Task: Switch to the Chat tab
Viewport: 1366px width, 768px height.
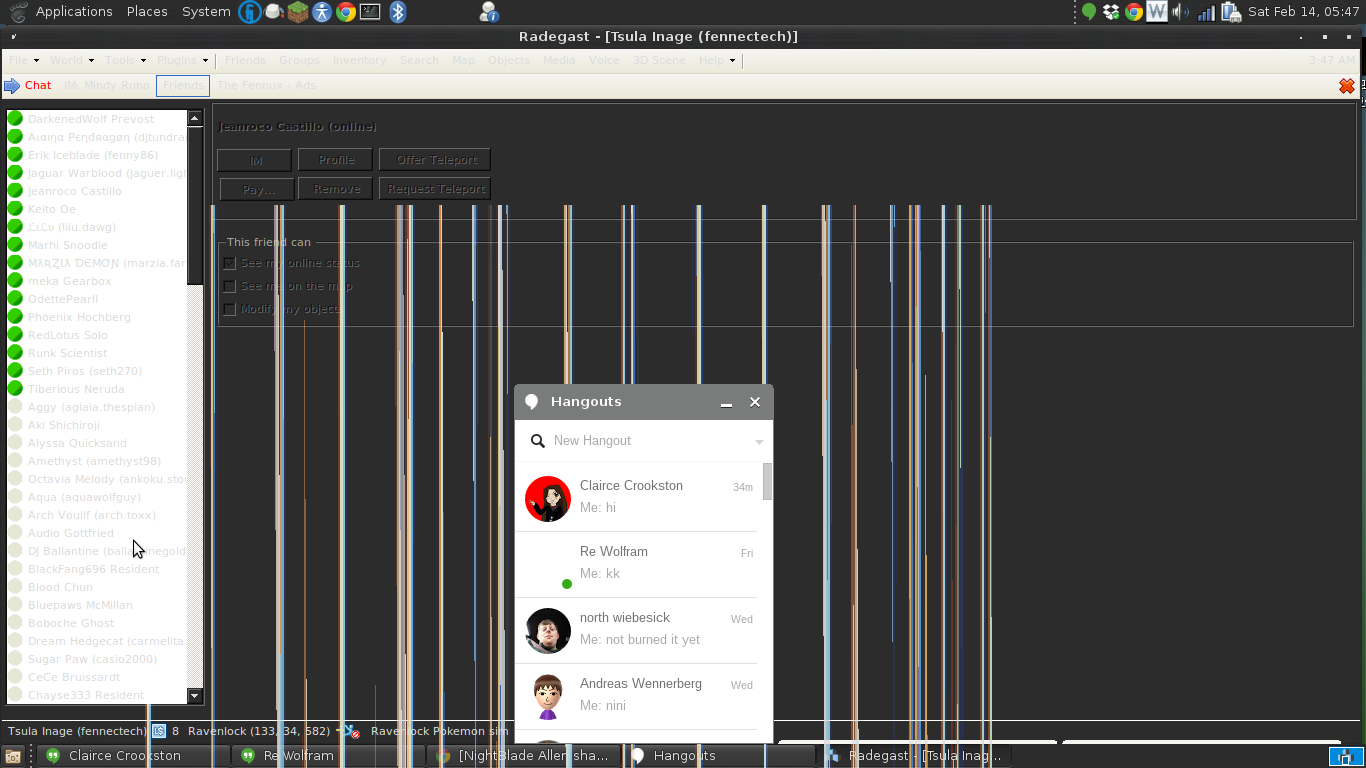Action: [38, 86]
